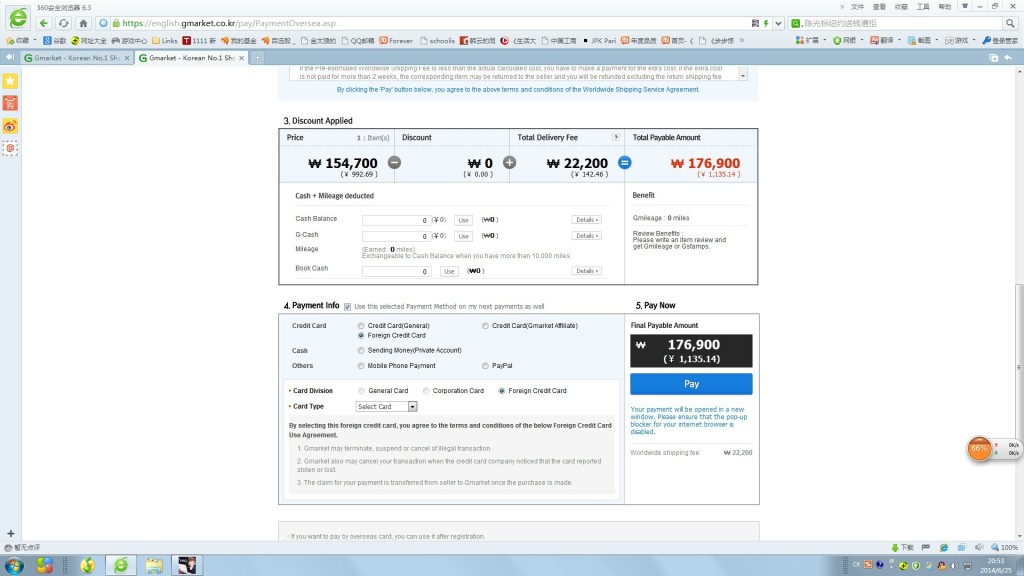Viewport: 1024px width, 576px height.
Task: Open the 下载 download manager icon
Action: click(903, 547)
